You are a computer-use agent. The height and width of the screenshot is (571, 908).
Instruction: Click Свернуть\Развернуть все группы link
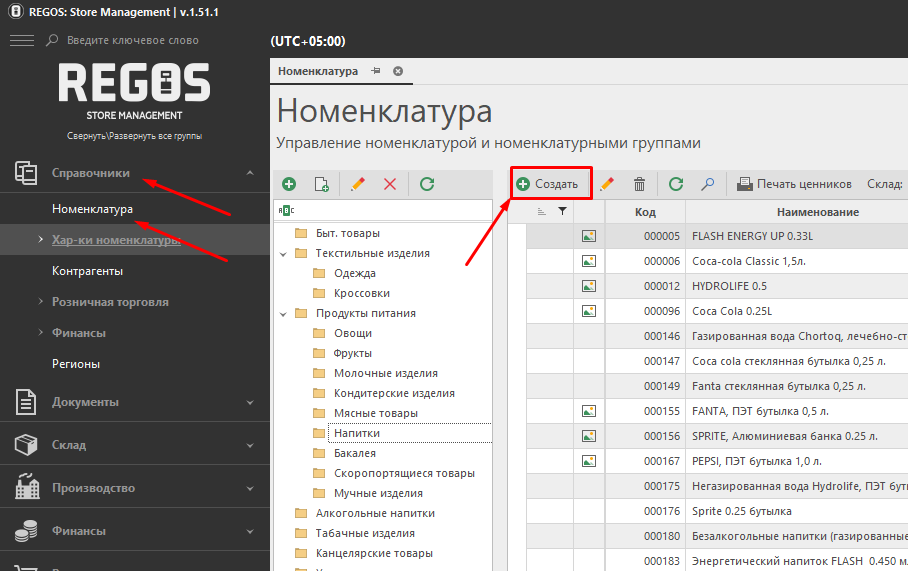[x=134, y=136]
